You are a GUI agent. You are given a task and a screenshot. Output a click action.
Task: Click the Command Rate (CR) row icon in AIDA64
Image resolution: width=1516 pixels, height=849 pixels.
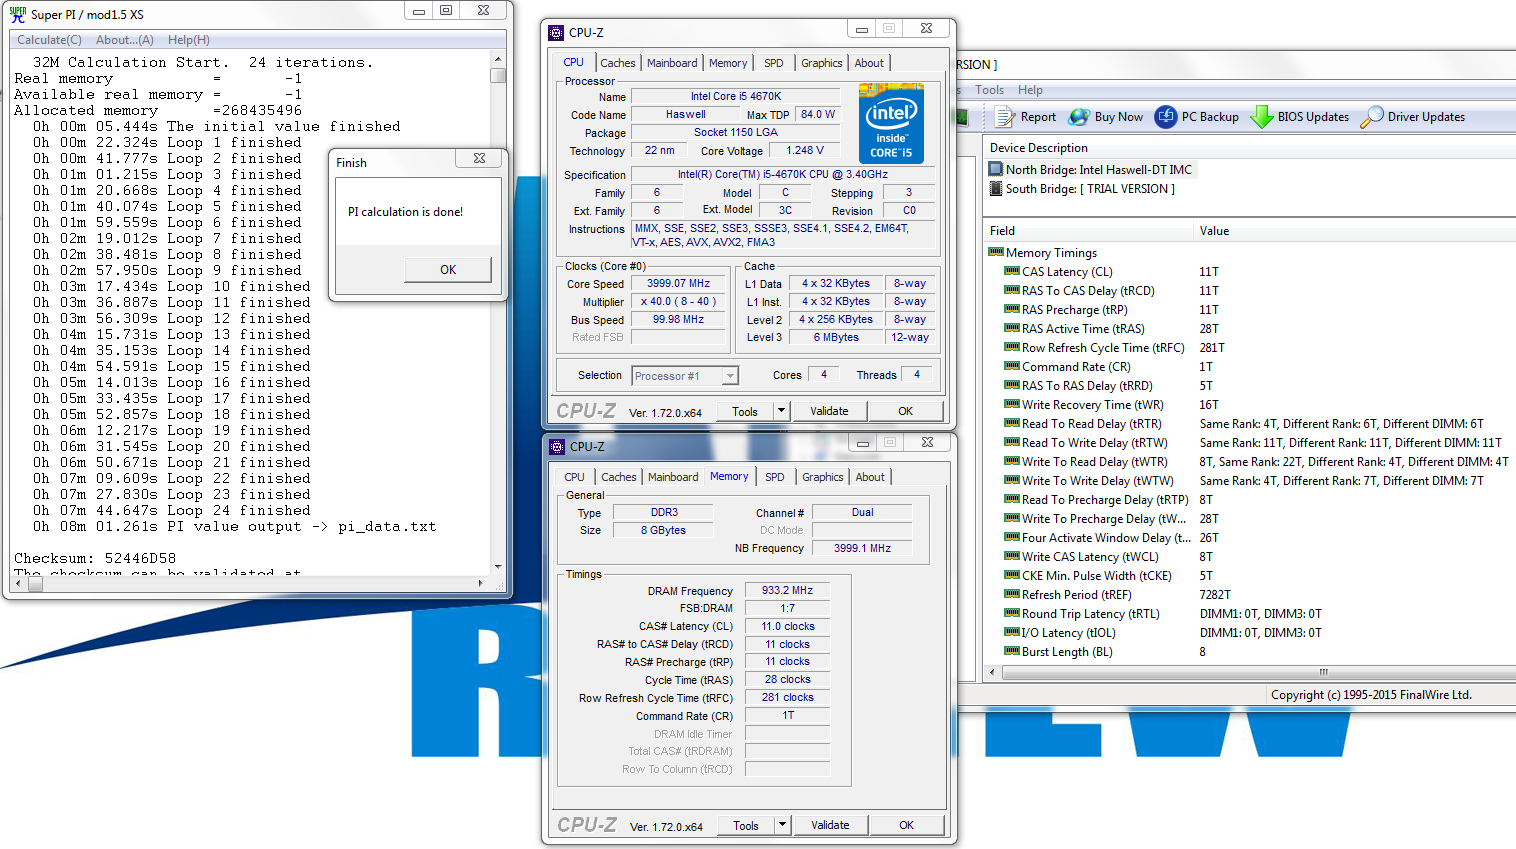(1012, 367)
